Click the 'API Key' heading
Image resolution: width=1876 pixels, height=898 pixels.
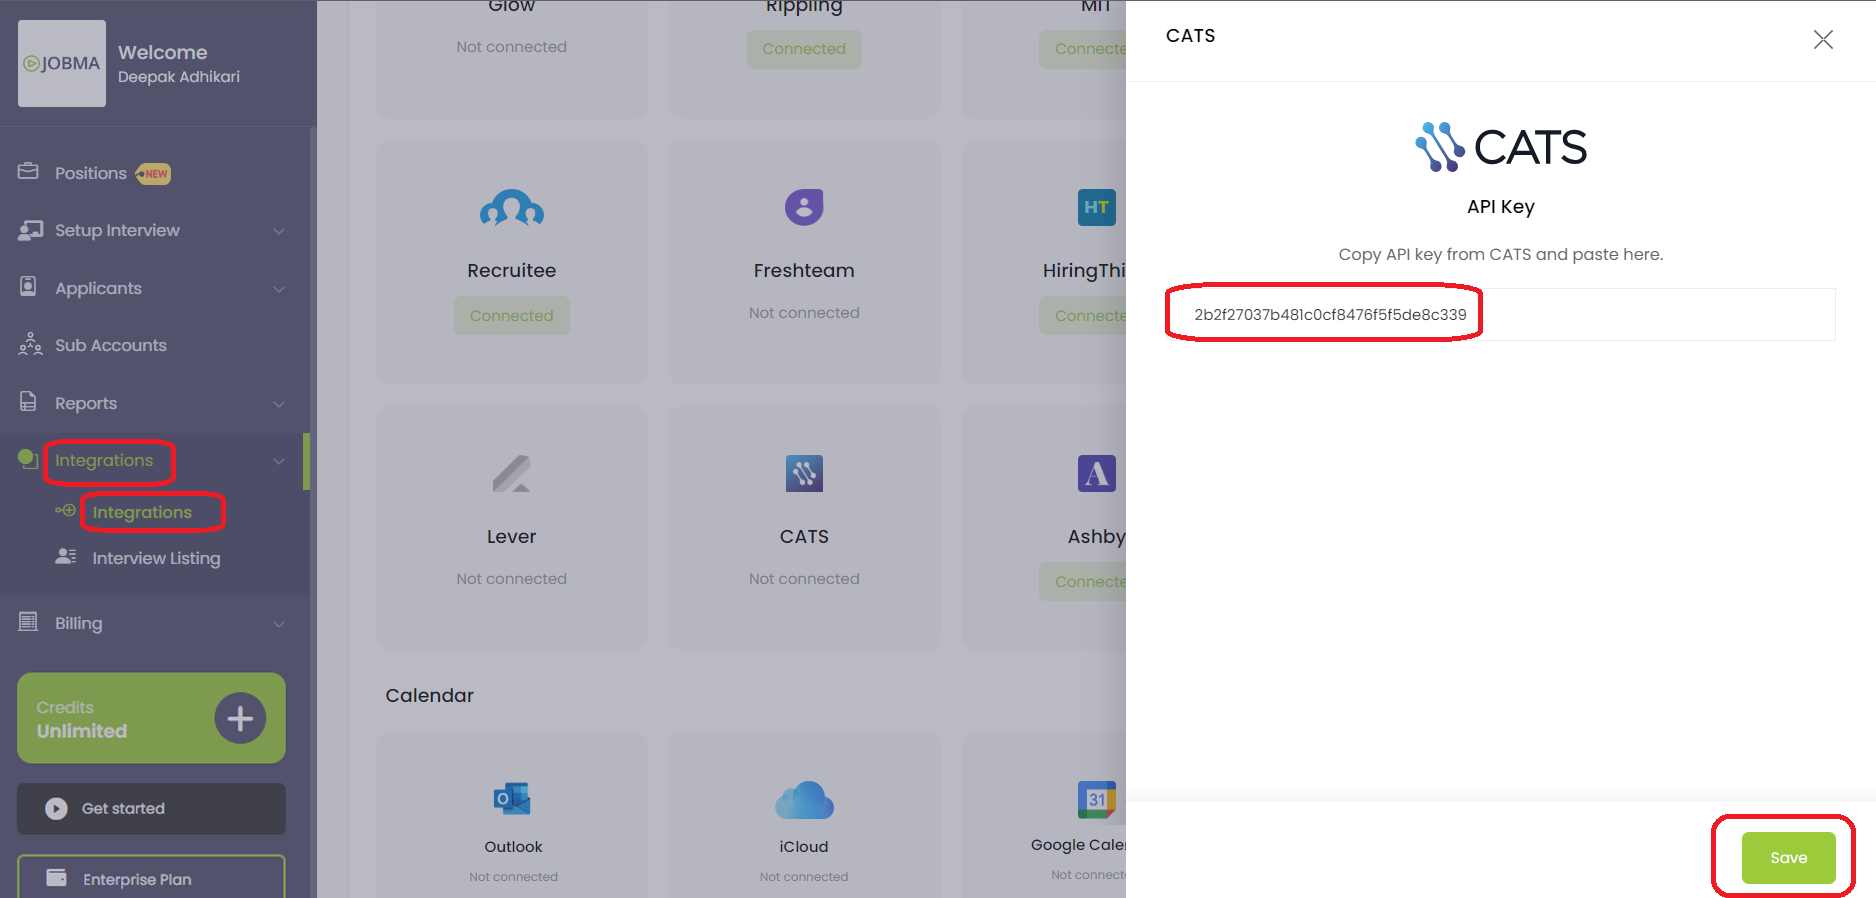point(1501,207)
